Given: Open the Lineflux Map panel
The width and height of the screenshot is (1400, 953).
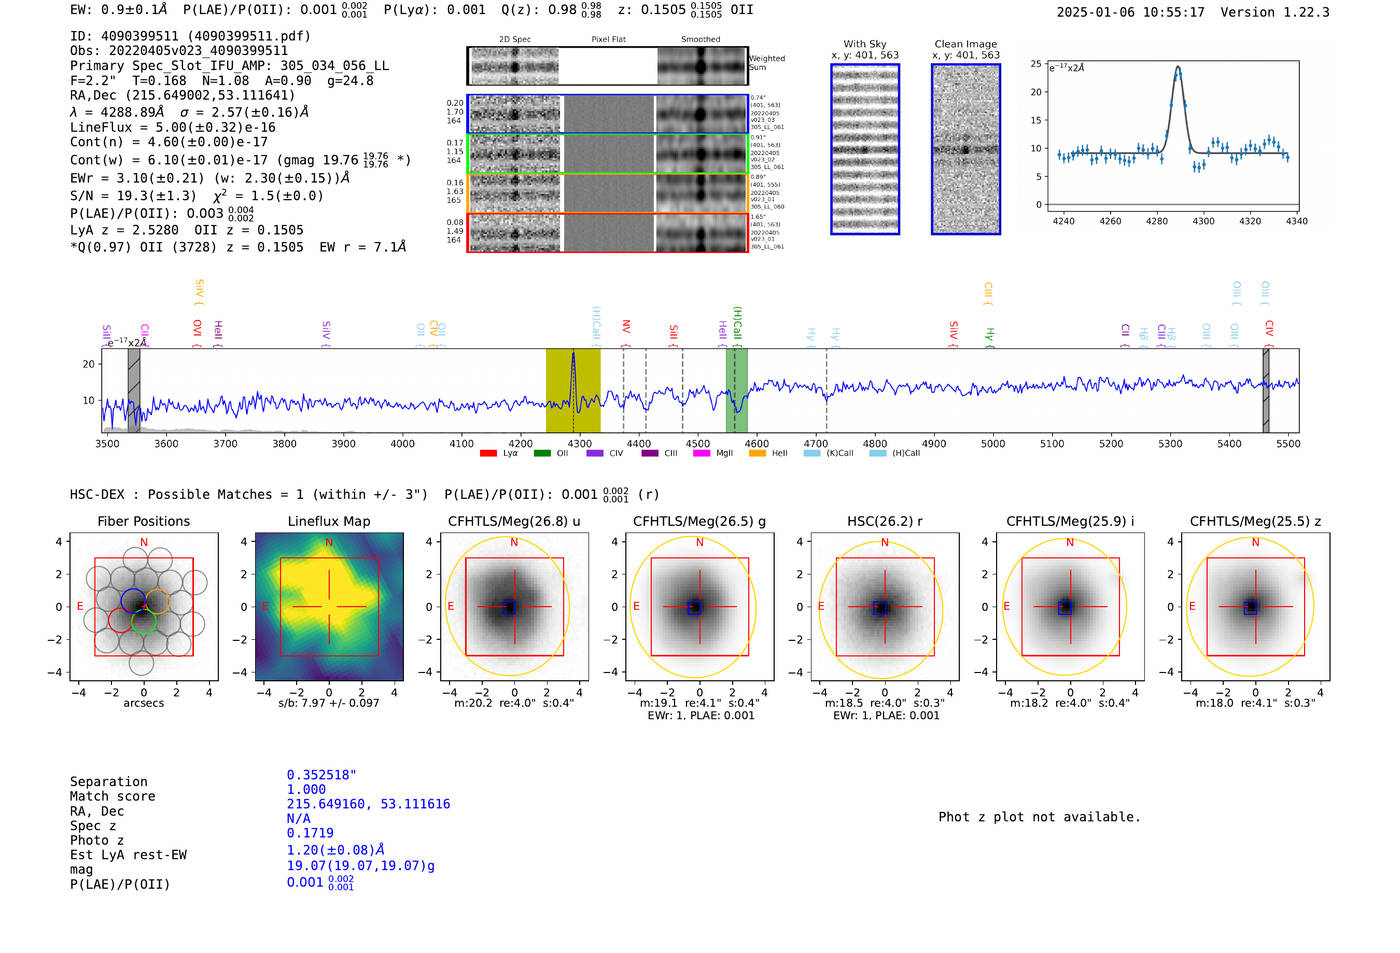Looking at the screenshot, I should click(x=329, y=606).
